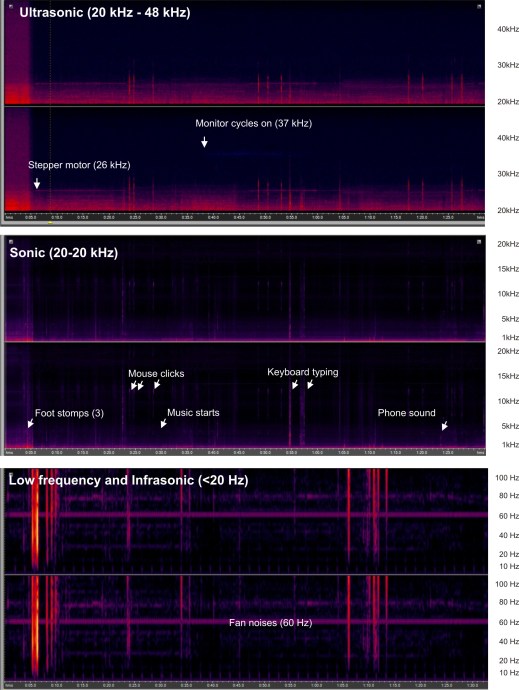This screenshot has height=690, width=519.
Task: Click the "Phone sound" label
Action: (407, 413)
